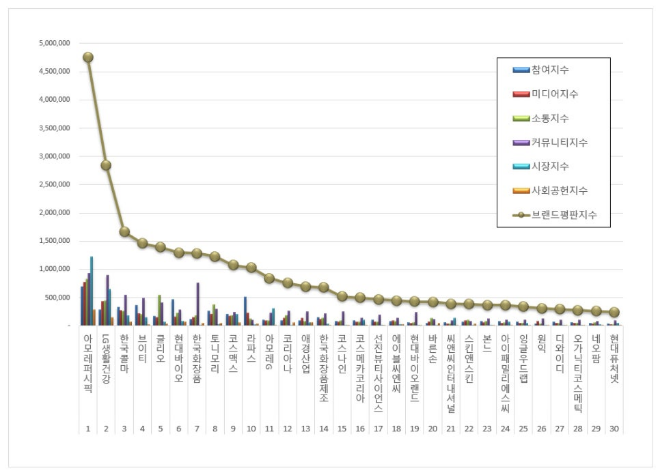Select the 클리오 category axis label
Screen dimensions: 660x475
pos(160,351)
